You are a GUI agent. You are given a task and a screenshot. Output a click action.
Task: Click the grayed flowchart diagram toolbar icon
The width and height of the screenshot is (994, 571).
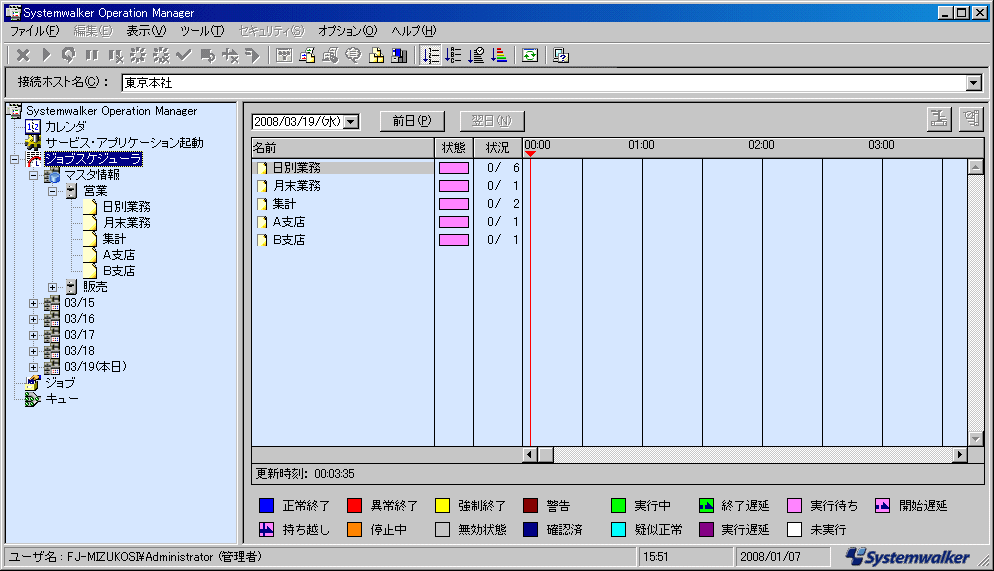coord(284,56)
